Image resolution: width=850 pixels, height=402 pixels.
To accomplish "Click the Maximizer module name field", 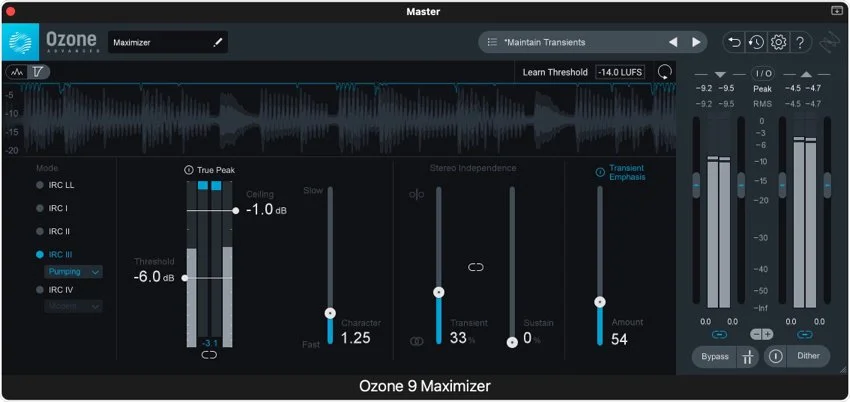I will click(168, 42).
